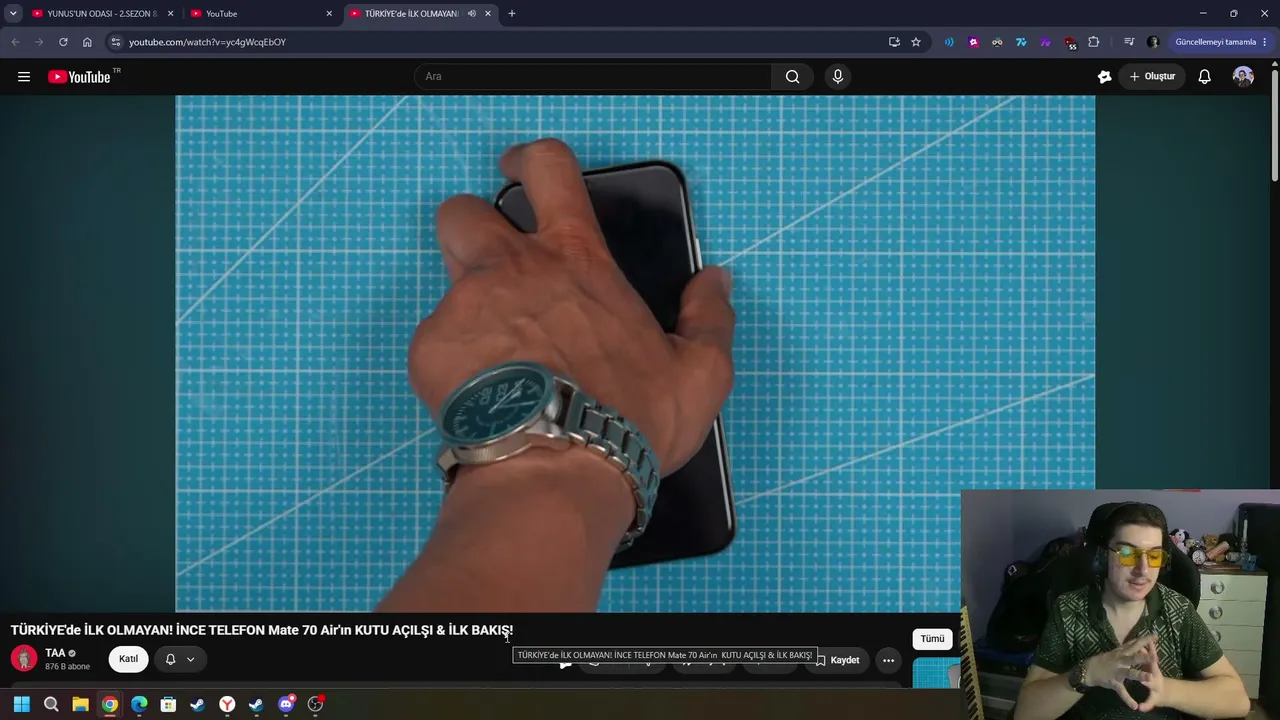
Task: Open Microsoft Edge from the taskbar
Action: (139, 704)
